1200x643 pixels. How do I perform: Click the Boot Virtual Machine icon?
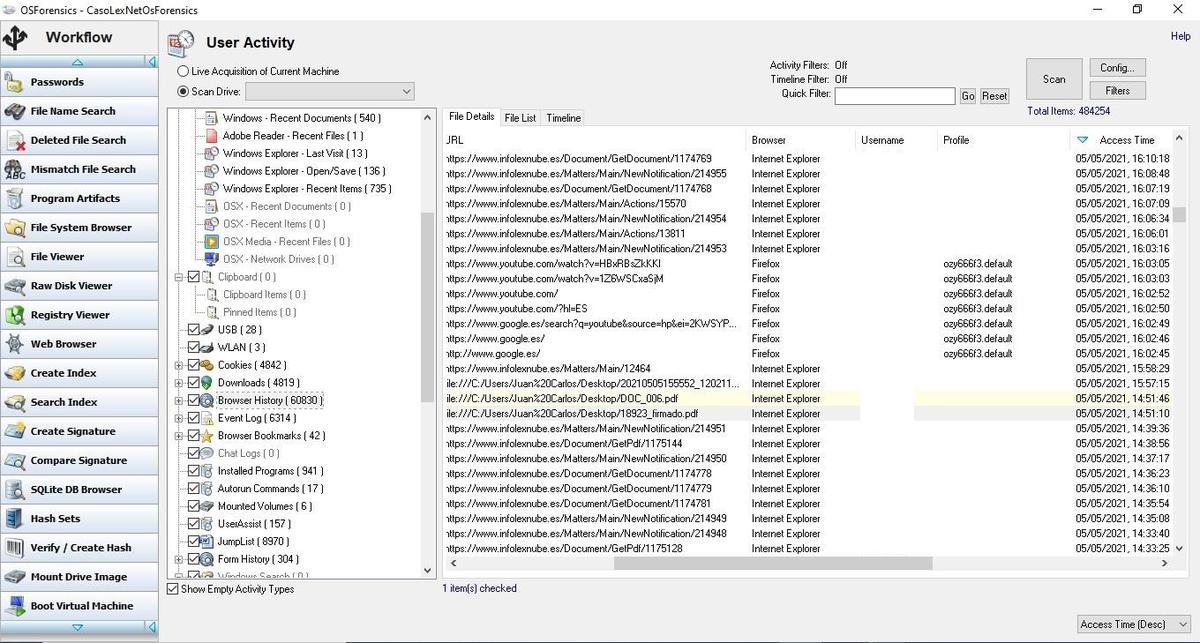coord(15,606)
